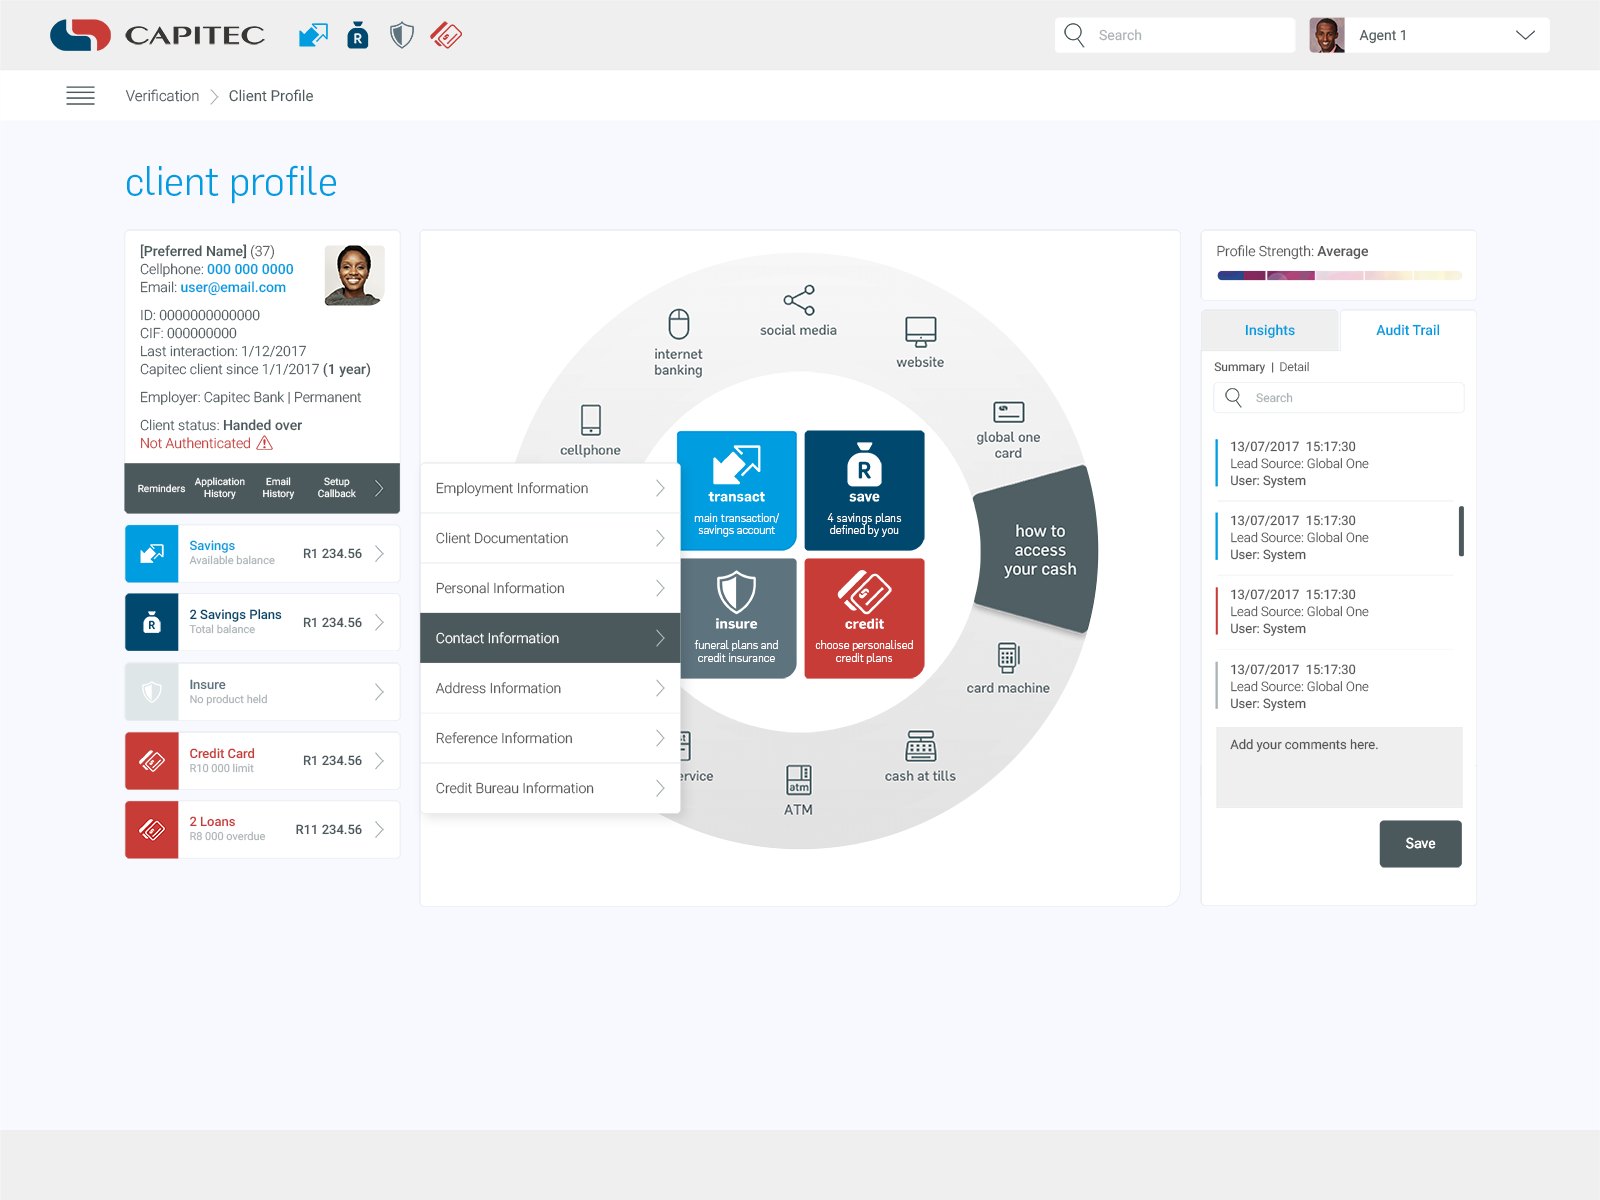Click the Not Authenticated warning icon
This screenshot has width=1600, height=1200.
pos(265,443)
